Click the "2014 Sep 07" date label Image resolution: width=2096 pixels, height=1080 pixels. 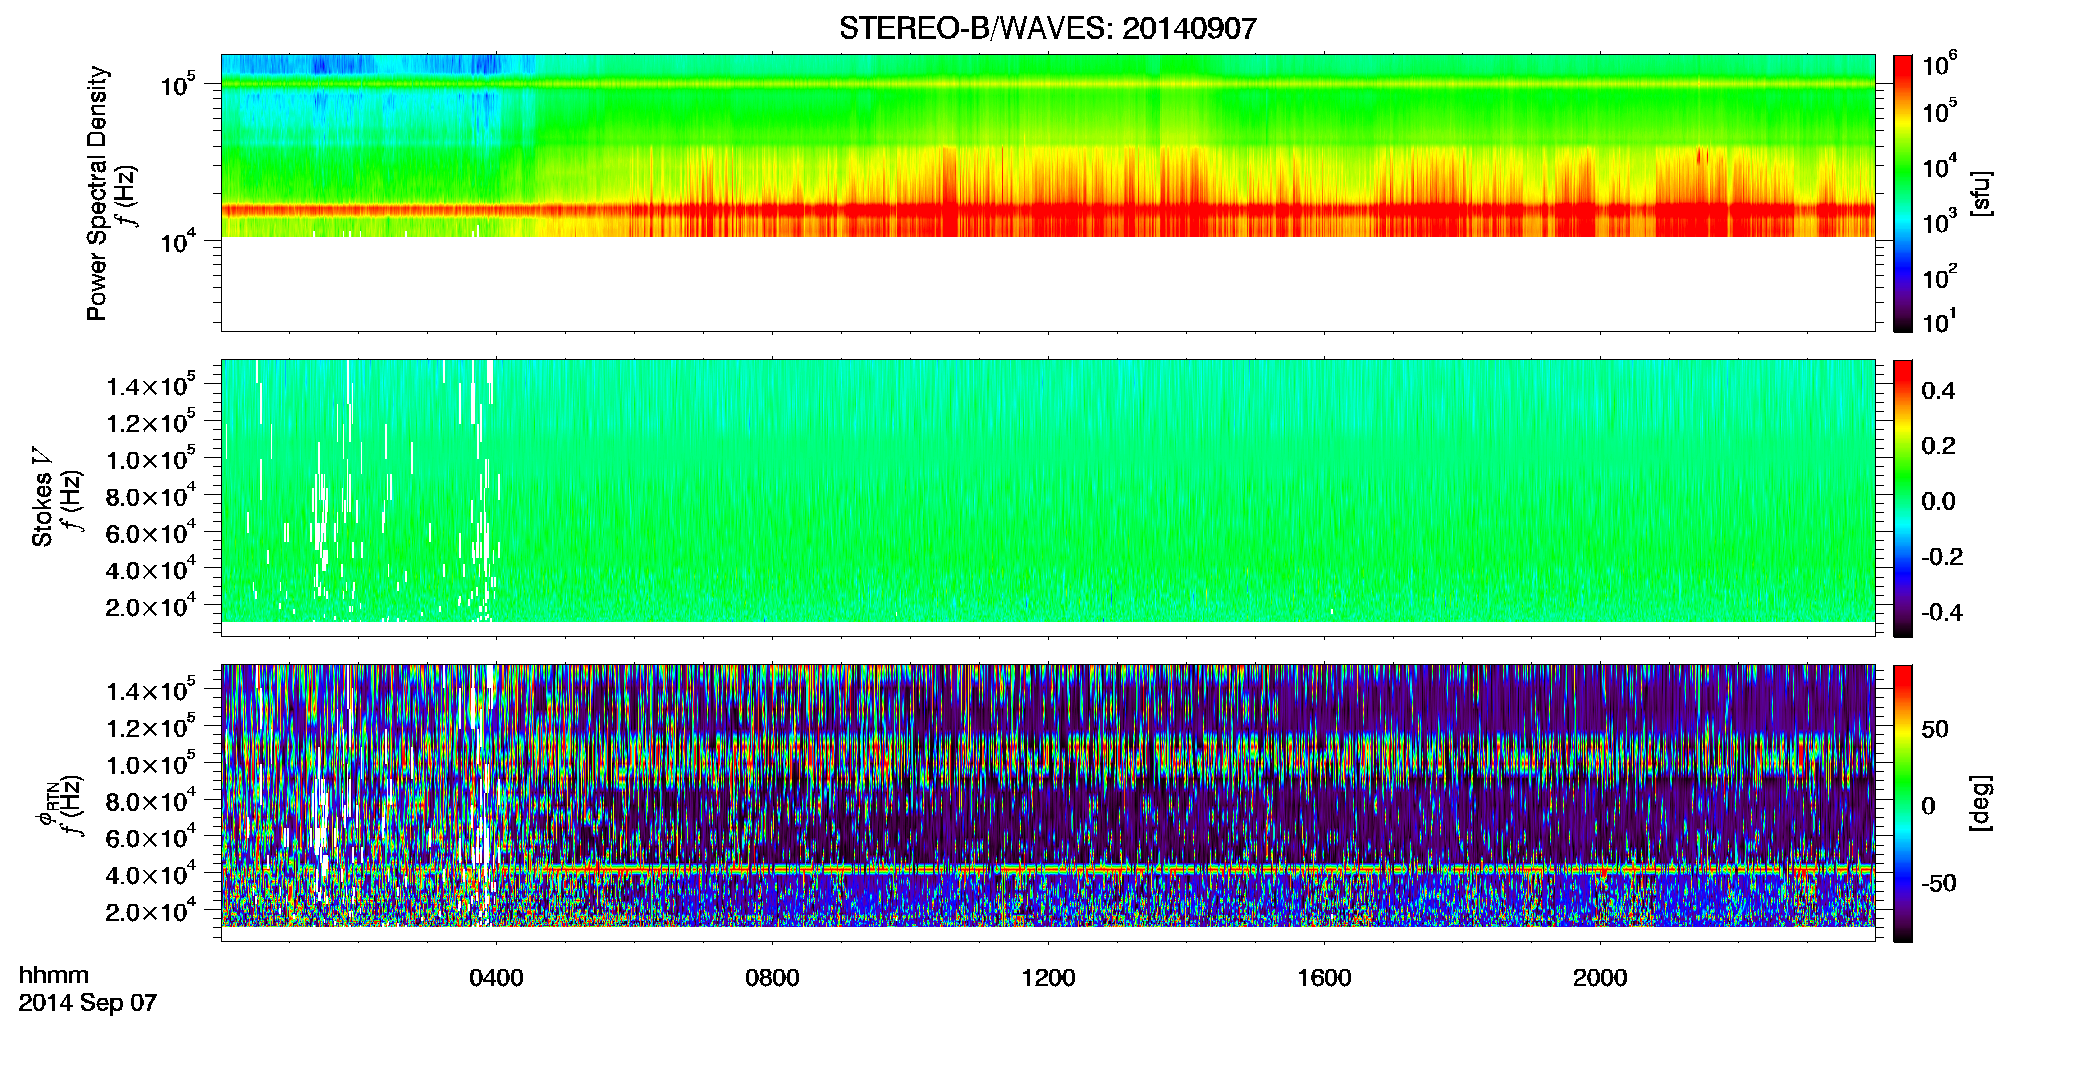88,1003
